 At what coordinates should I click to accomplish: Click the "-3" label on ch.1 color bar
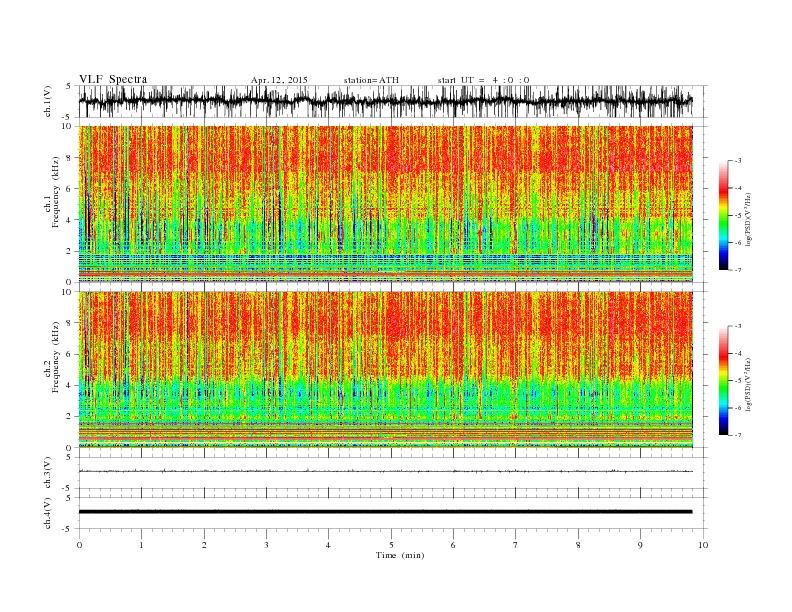tap(738, 161)
